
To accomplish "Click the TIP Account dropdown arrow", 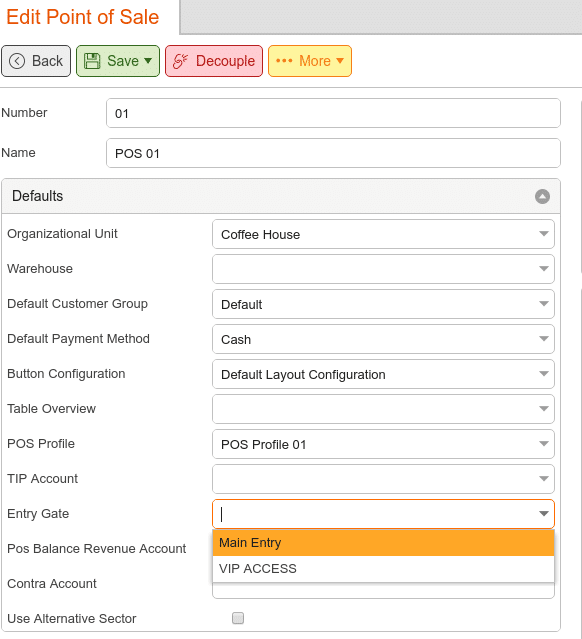I will (543, 479).
